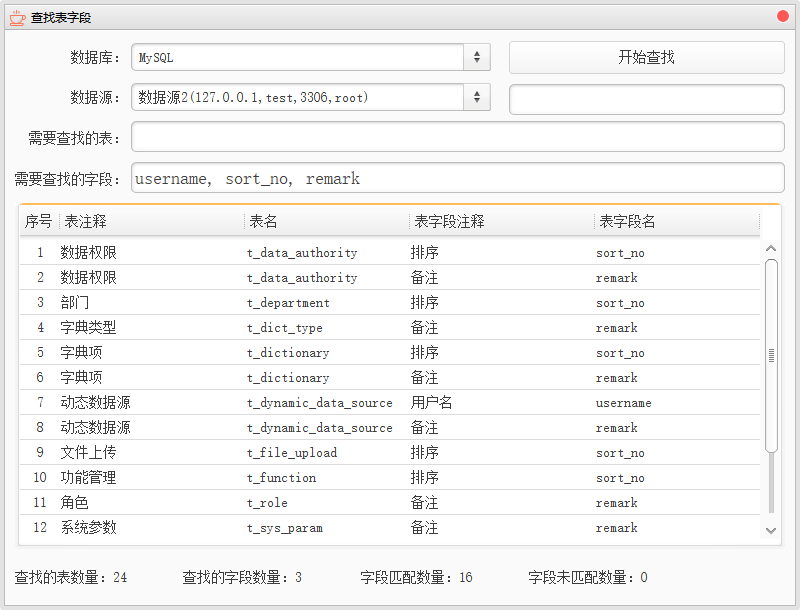Select the t_file_upload table name cell
This screenshot has height=610, width=800.
(292, 452)
